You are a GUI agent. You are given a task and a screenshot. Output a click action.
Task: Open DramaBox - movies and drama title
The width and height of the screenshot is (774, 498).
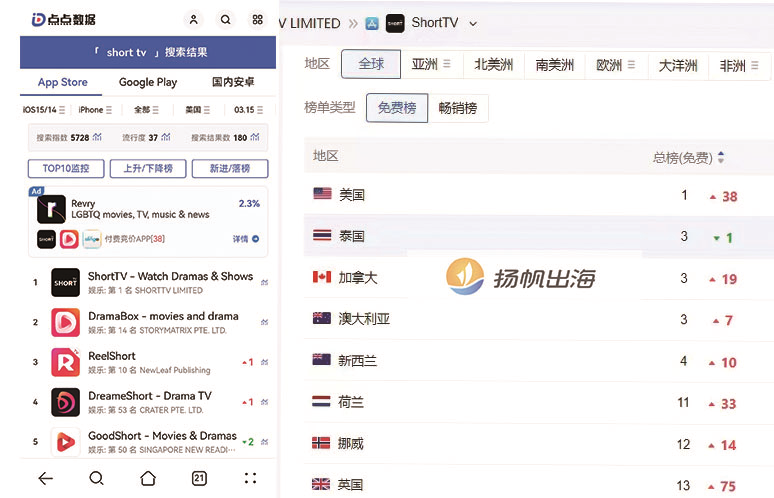[163, 316]
